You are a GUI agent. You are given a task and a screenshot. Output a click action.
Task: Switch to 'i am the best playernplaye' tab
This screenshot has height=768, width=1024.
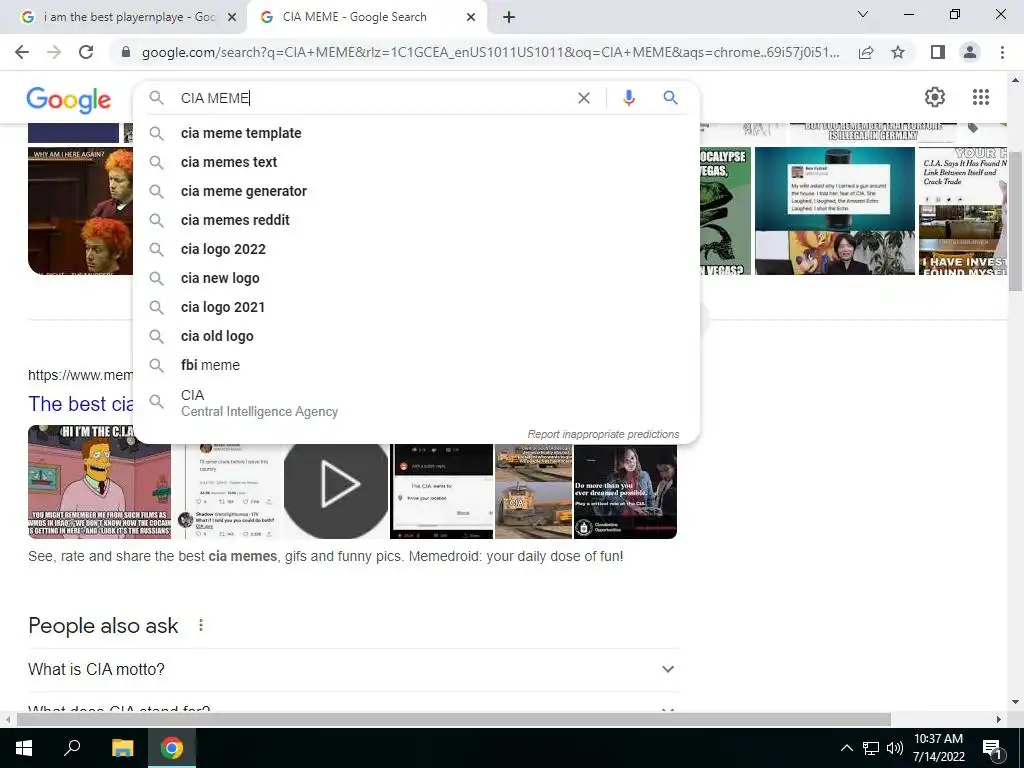pos(124,17)
